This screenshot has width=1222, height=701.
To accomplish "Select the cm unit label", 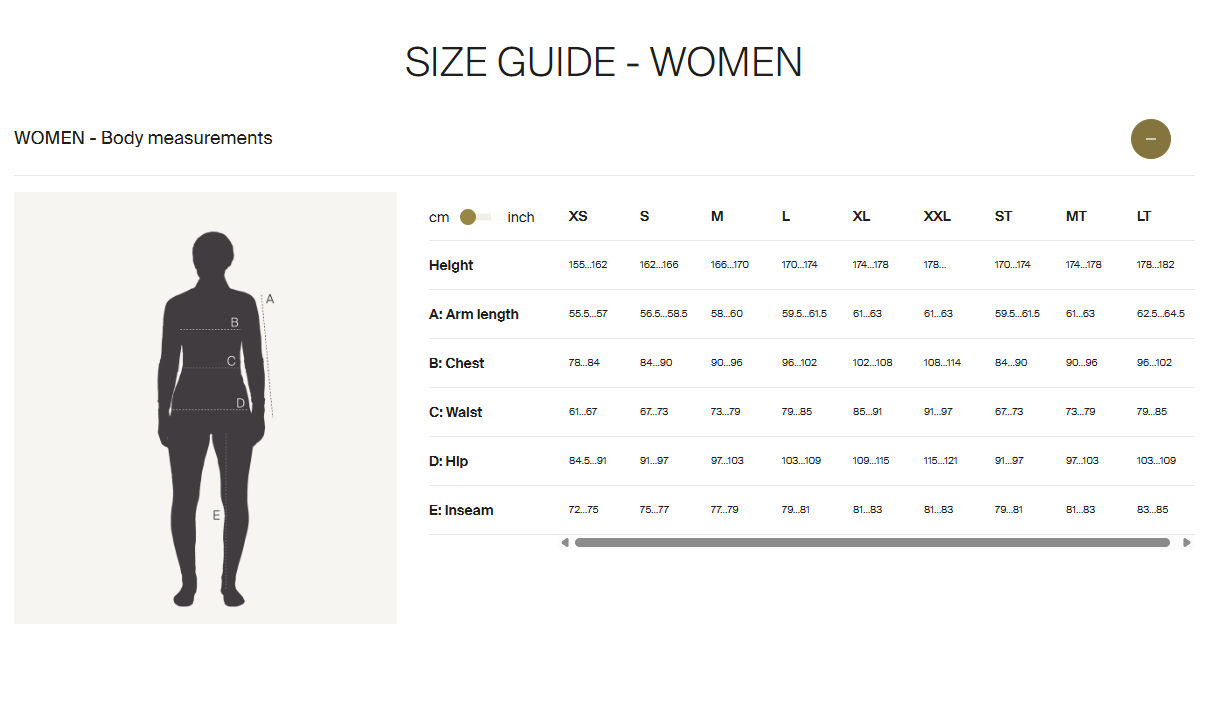I will (x=439, y=217).
